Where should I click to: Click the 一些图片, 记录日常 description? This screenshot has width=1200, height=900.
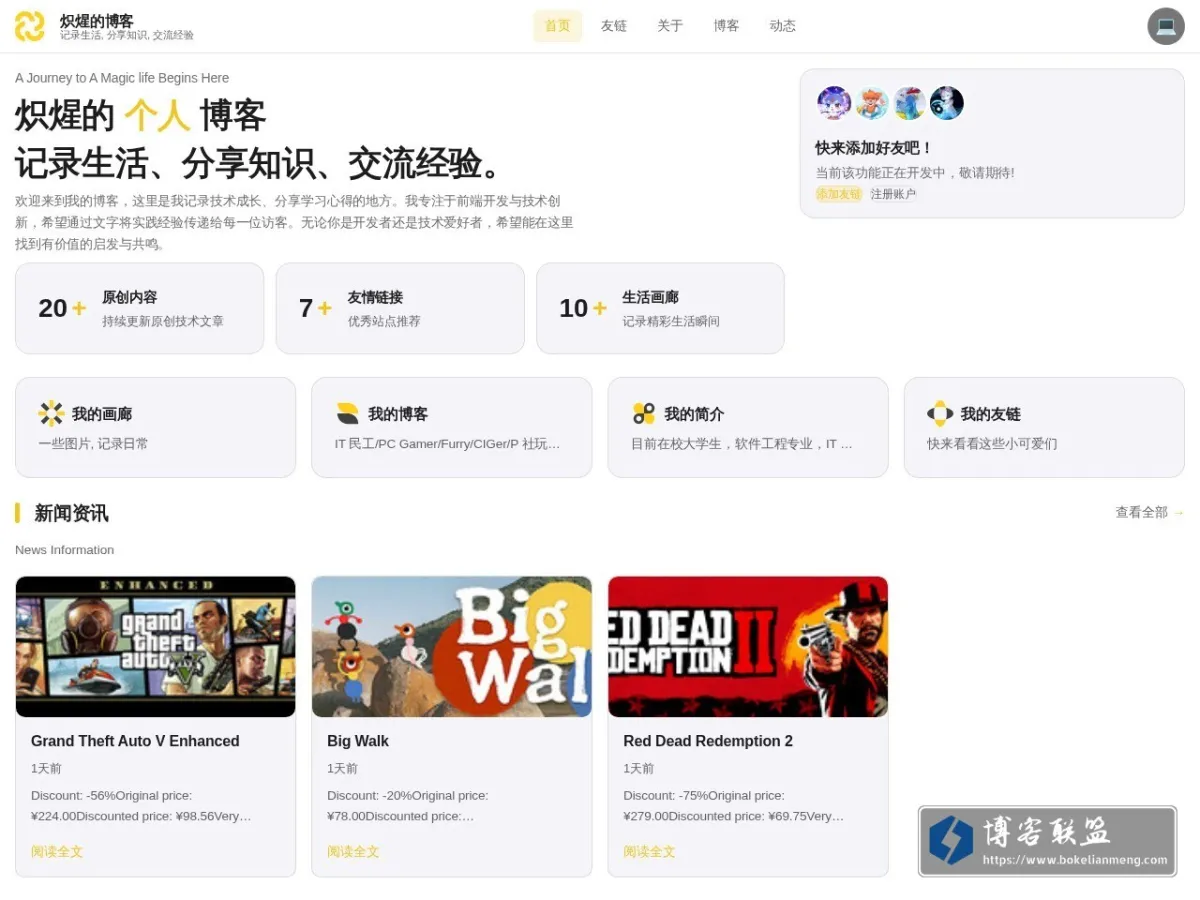93,444
